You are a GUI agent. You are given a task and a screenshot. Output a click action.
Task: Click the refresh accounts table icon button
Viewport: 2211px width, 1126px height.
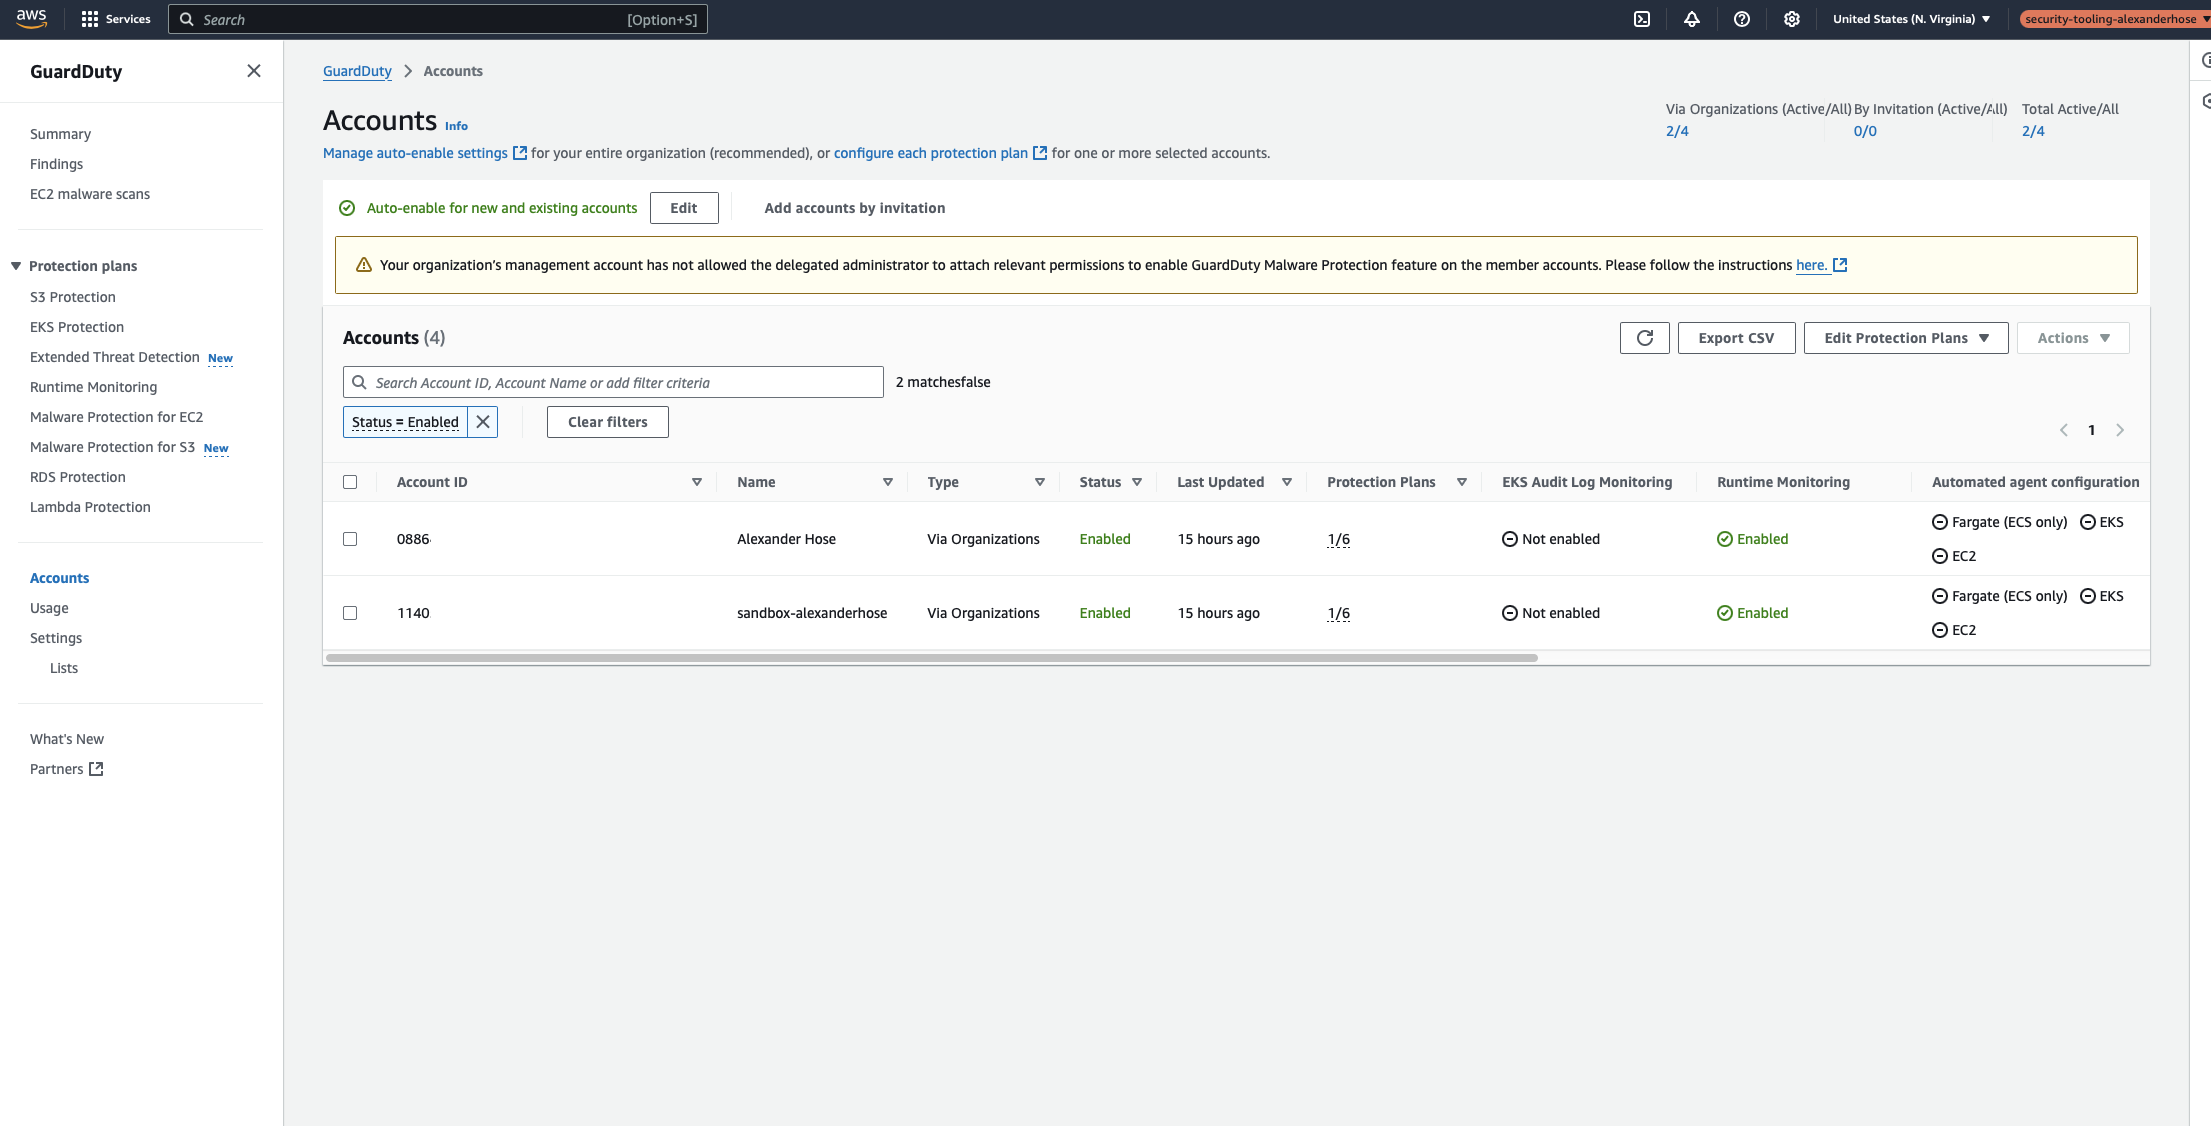click(x=1645, y=338)
